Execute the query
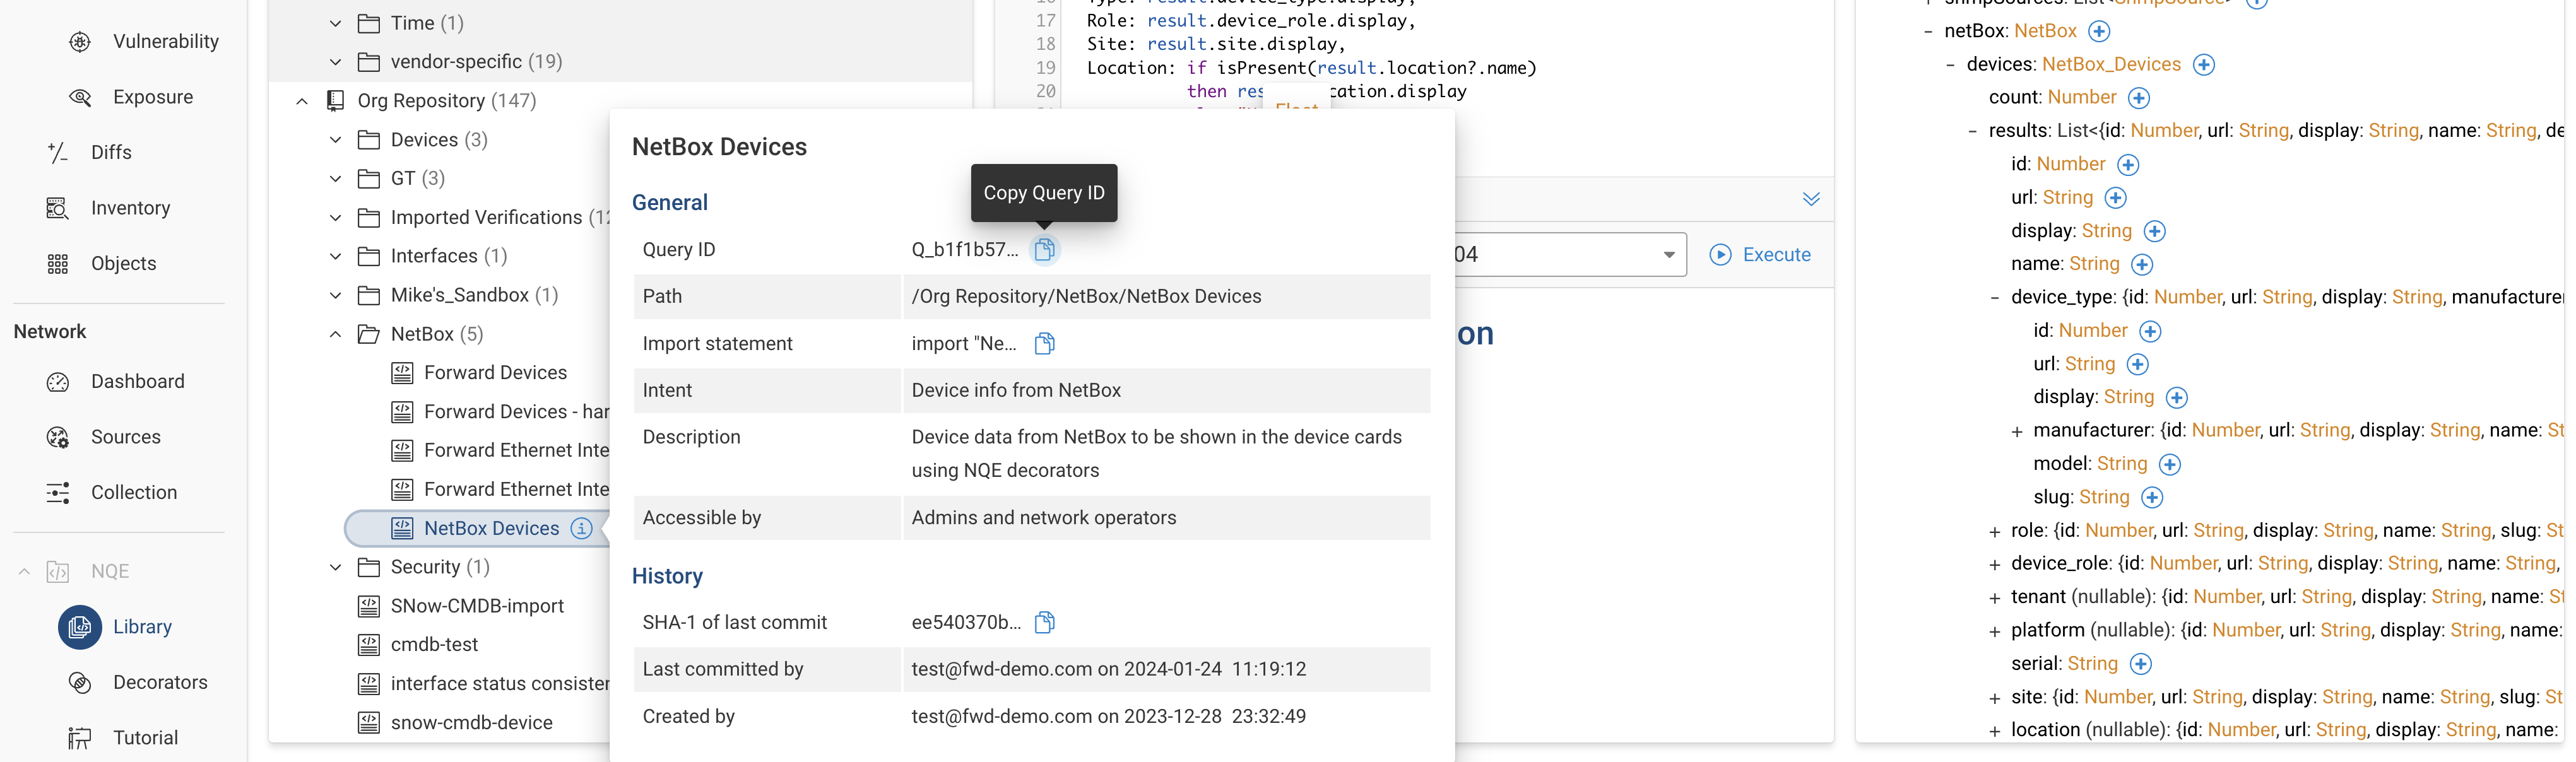The image size is (2576, 762). pyautogui.click(x=1760, y=255)
